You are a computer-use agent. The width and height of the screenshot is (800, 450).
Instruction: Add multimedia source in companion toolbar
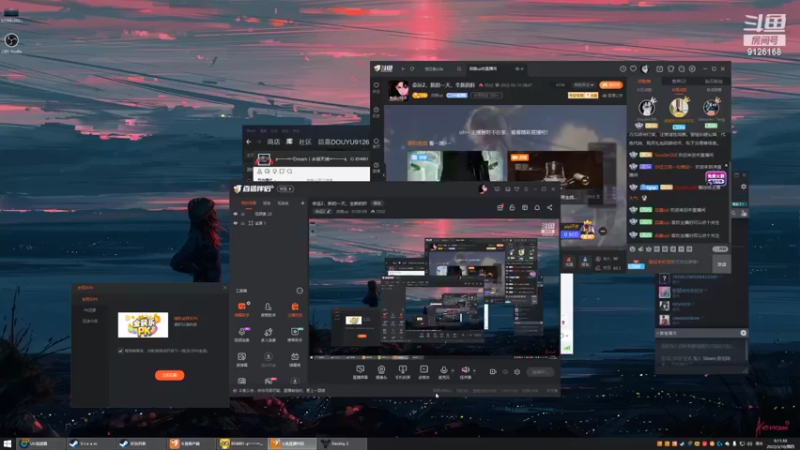(424, 372)
